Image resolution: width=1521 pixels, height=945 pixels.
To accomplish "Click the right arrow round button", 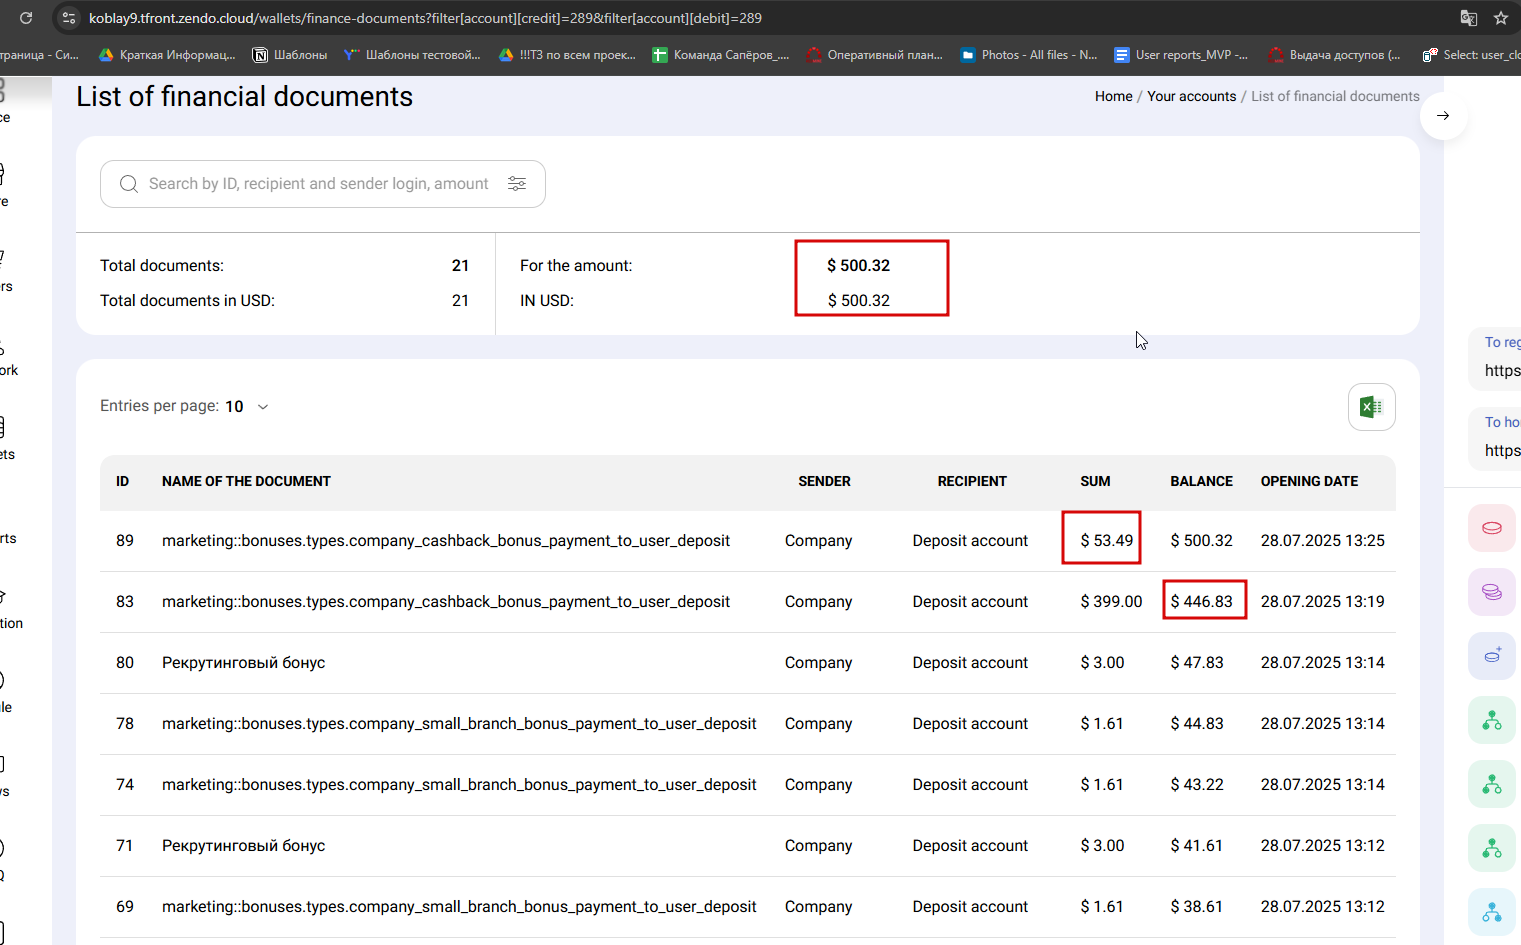I will pos(1443,116).
